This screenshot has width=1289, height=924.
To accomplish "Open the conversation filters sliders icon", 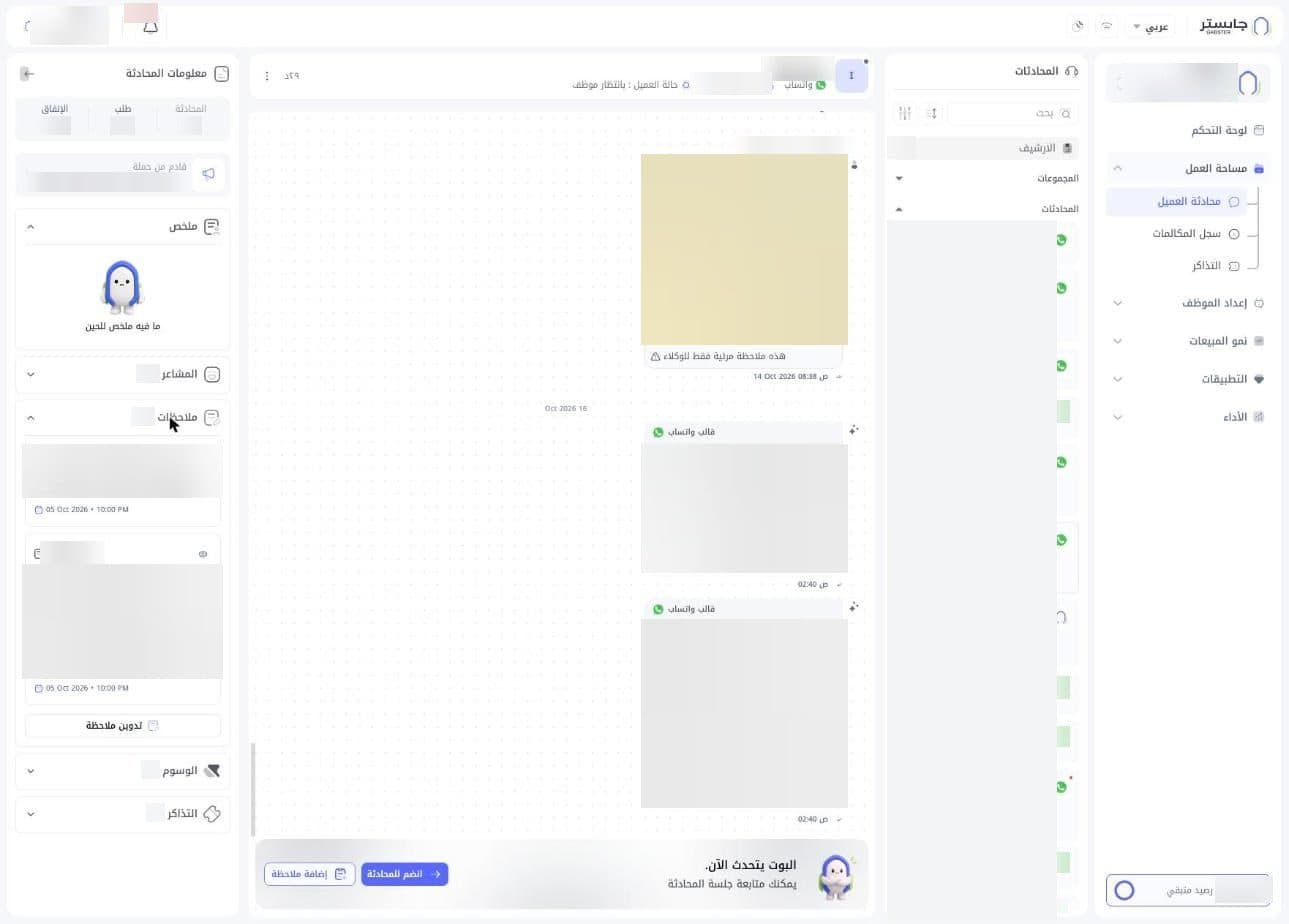I will click(x=905, y=113).
